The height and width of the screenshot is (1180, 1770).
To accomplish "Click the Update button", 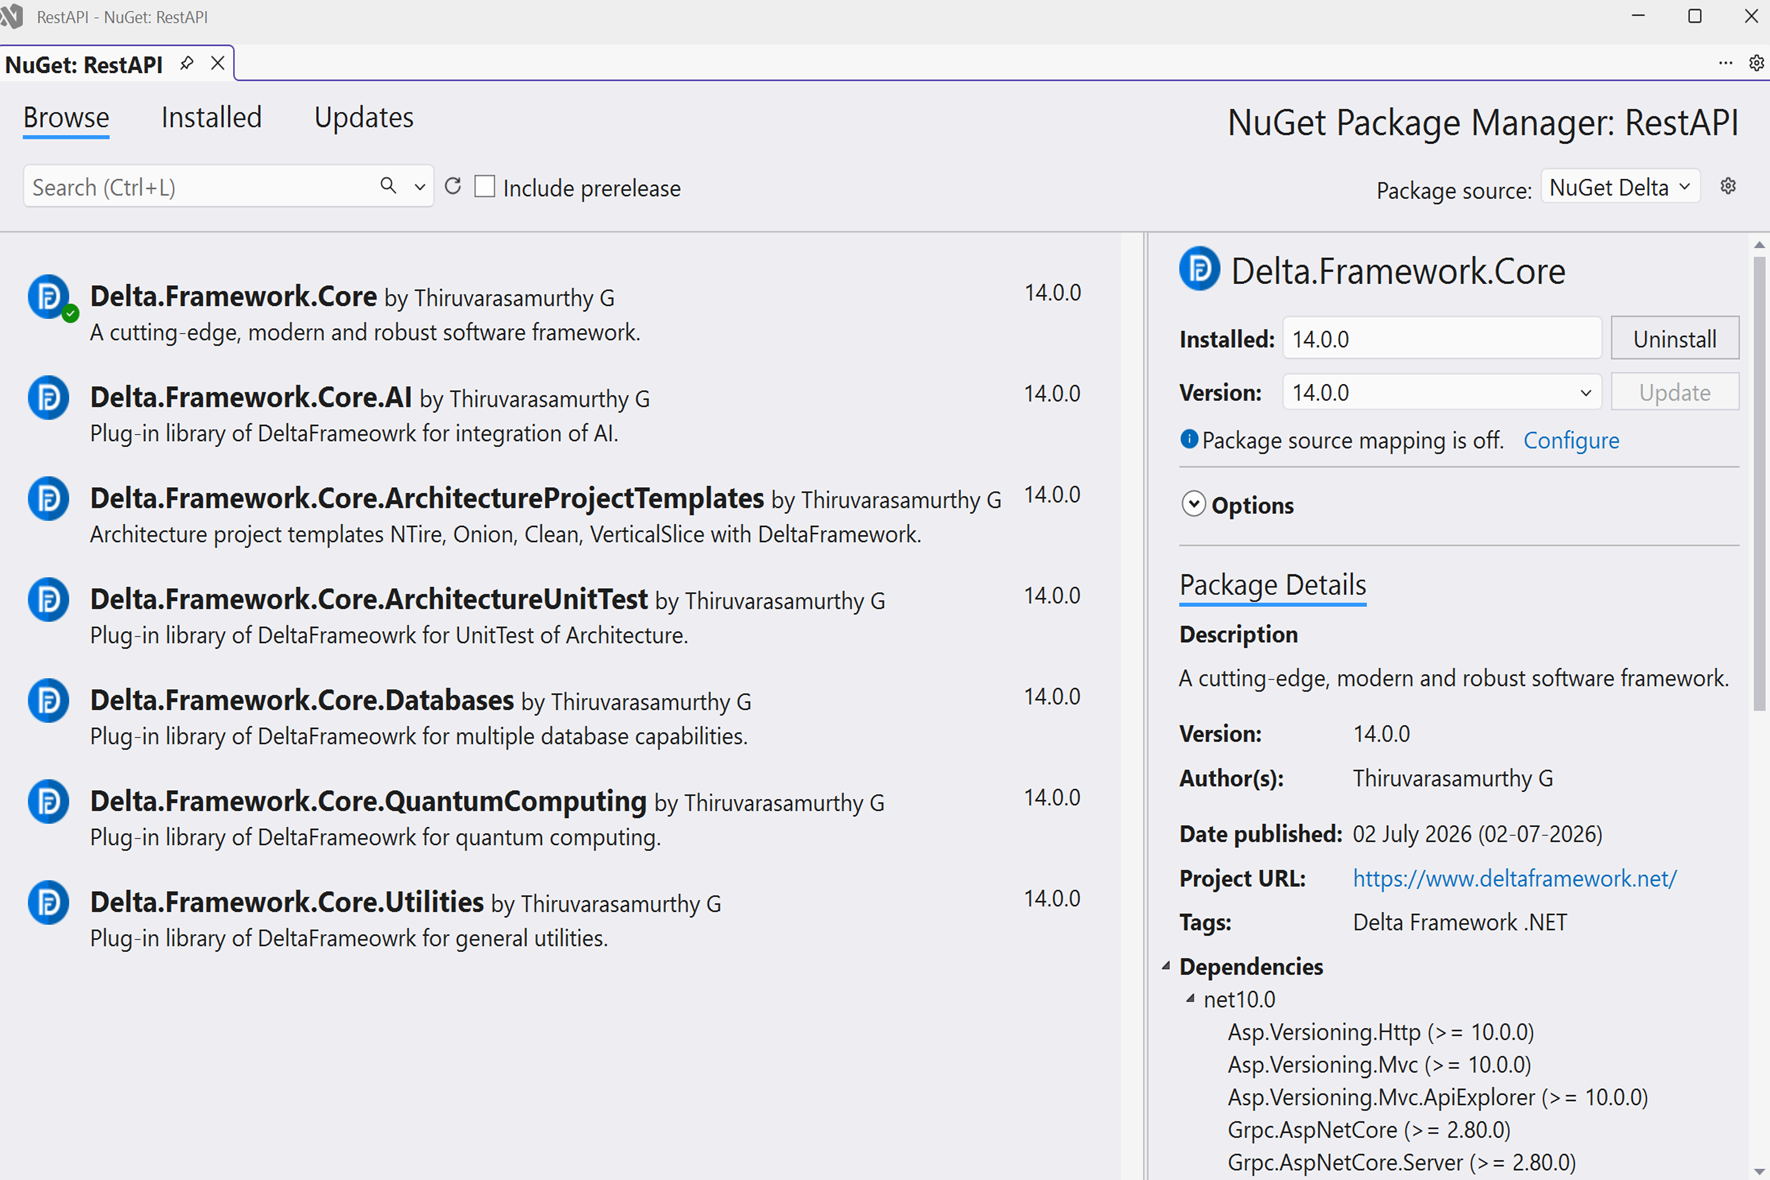I will tap(1674, 392).
